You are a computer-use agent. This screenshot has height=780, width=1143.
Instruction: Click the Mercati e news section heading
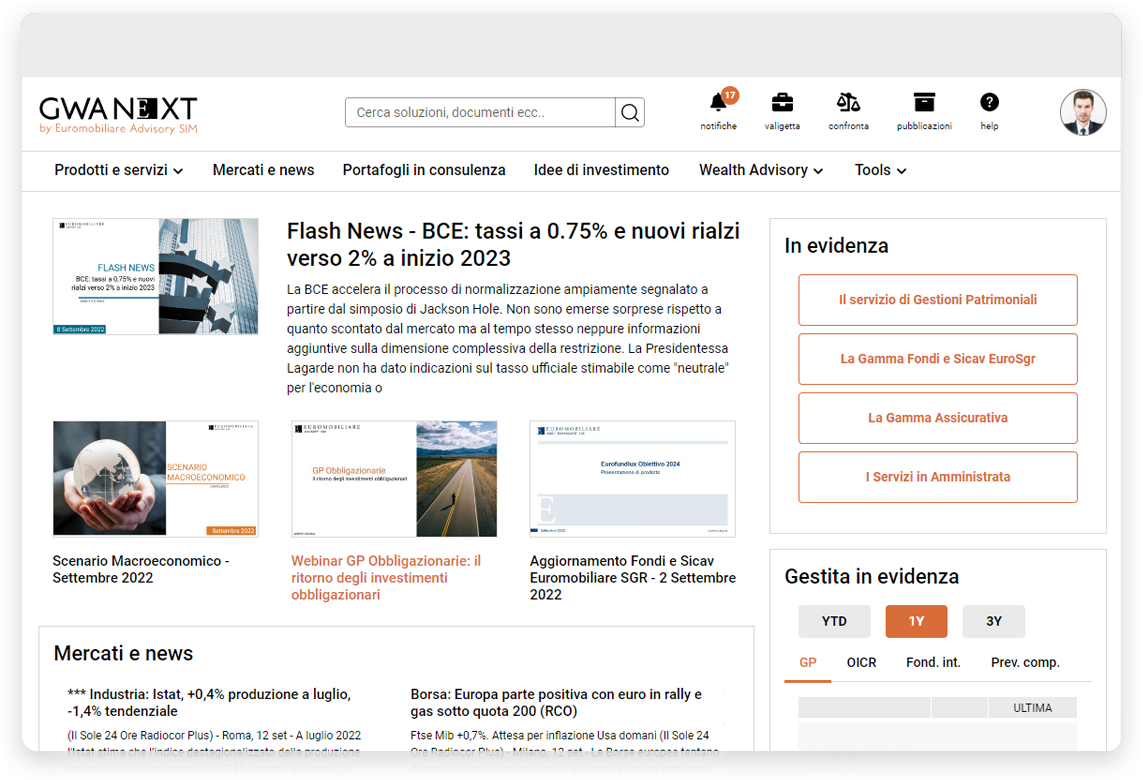click(123, 653)
